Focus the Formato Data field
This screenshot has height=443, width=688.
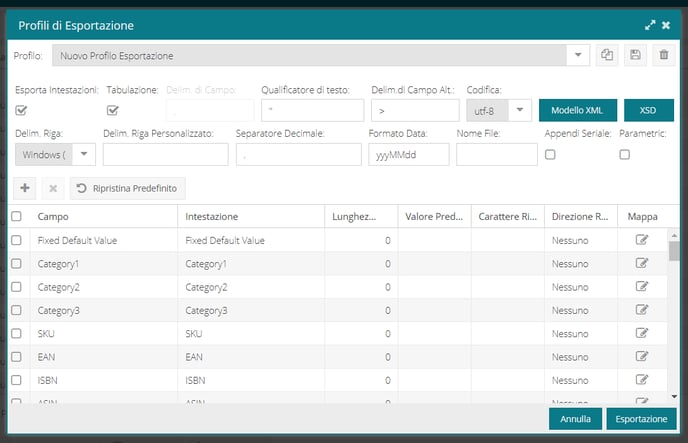(408, 154)
